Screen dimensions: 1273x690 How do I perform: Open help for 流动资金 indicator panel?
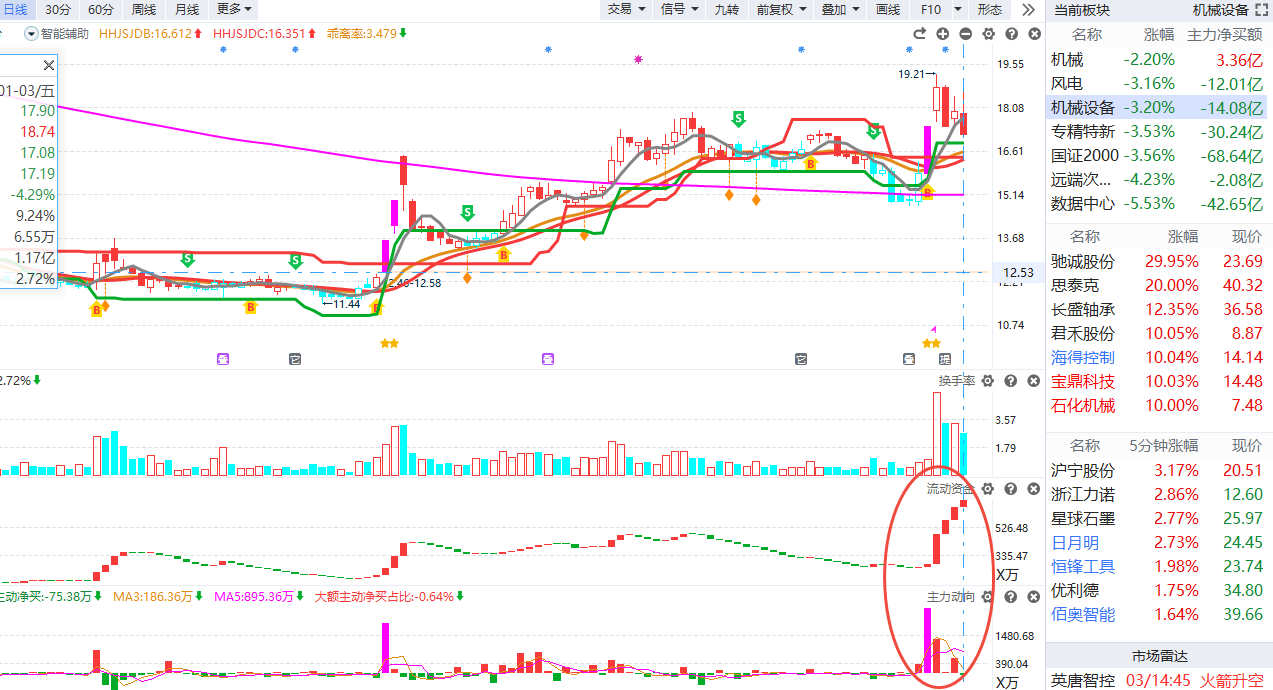1010,489
